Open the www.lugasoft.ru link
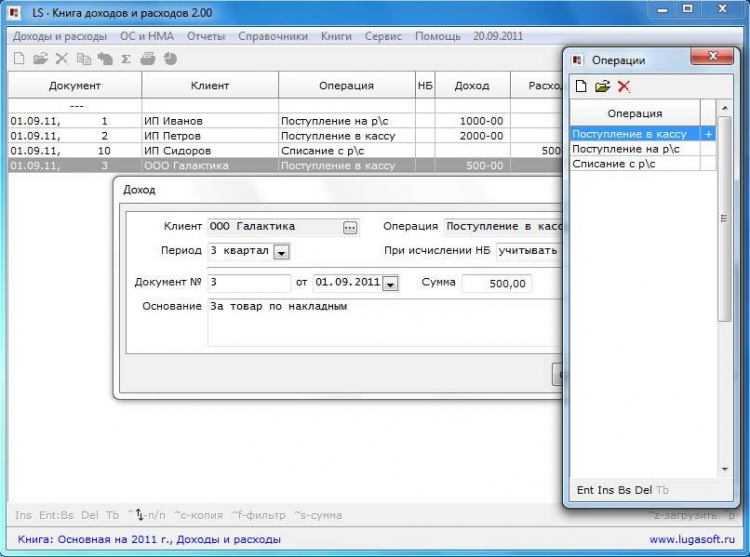750x557 pixels. 692,539
